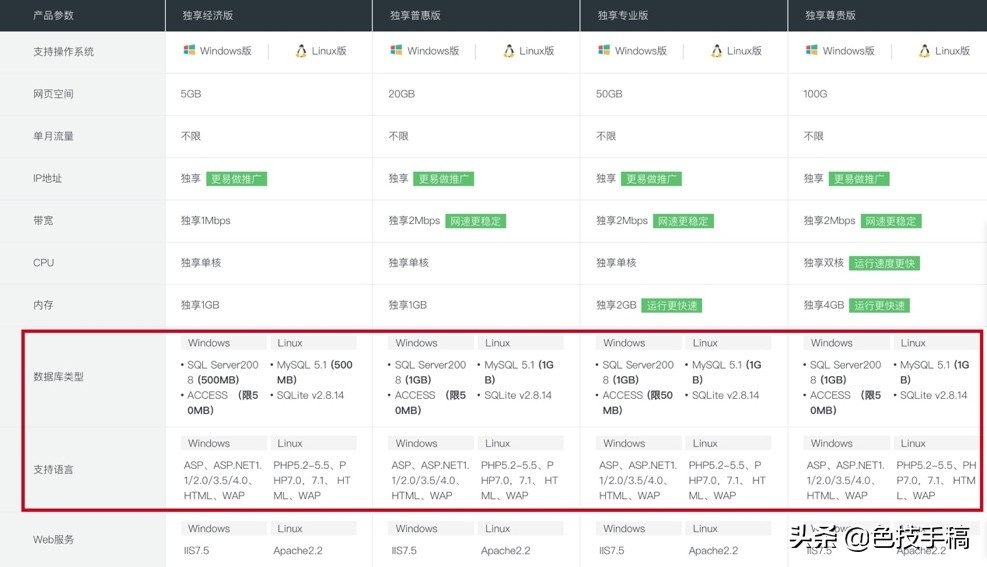Select Linux tab in 支持语言 row of 独享尊贵版
This screenshot has width=987, height=567.
point(937,444)
